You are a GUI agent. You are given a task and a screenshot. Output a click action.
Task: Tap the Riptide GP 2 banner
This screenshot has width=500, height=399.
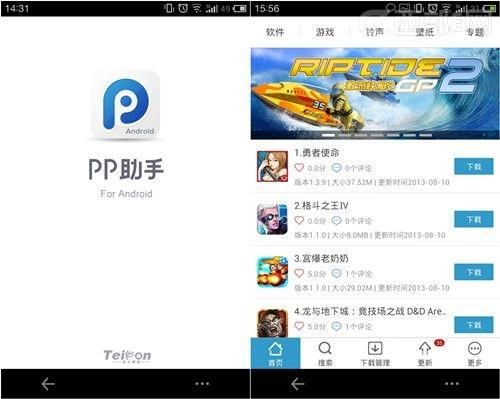pos(375,93)
